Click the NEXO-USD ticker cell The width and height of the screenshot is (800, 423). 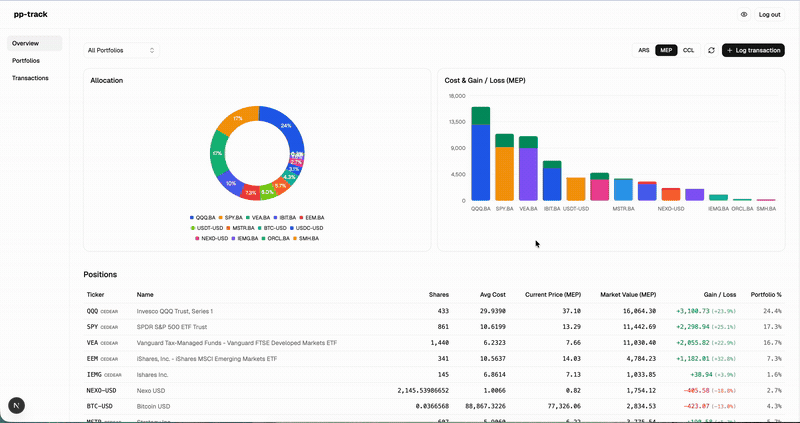coord(101,390)
